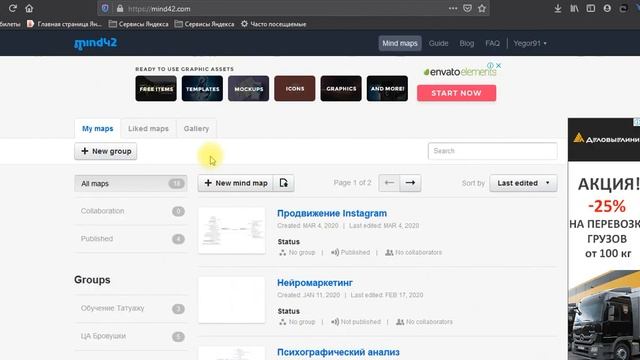
Task: Open Firefox account avatar icon
Action: coord(607,8)
